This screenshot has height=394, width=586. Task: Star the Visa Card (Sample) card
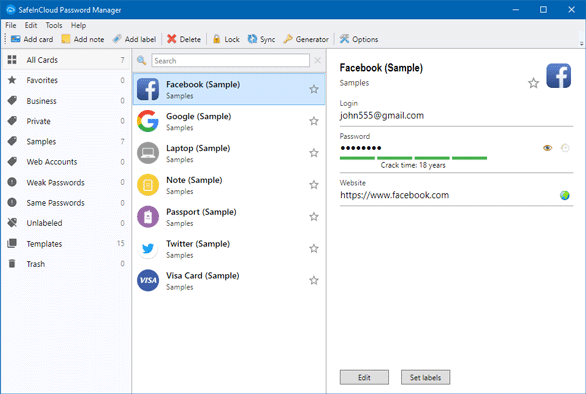point(314,280)
